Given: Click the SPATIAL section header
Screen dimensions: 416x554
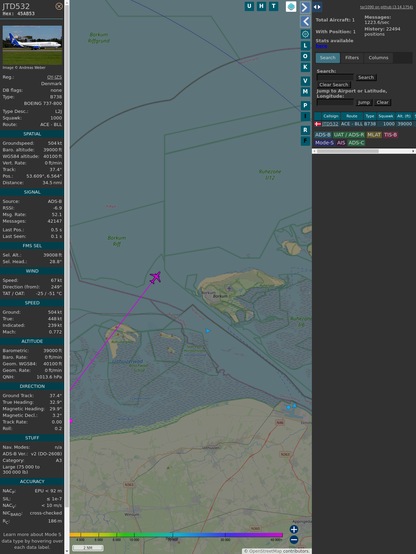Looking at the screenshot, I should (32, 134).
